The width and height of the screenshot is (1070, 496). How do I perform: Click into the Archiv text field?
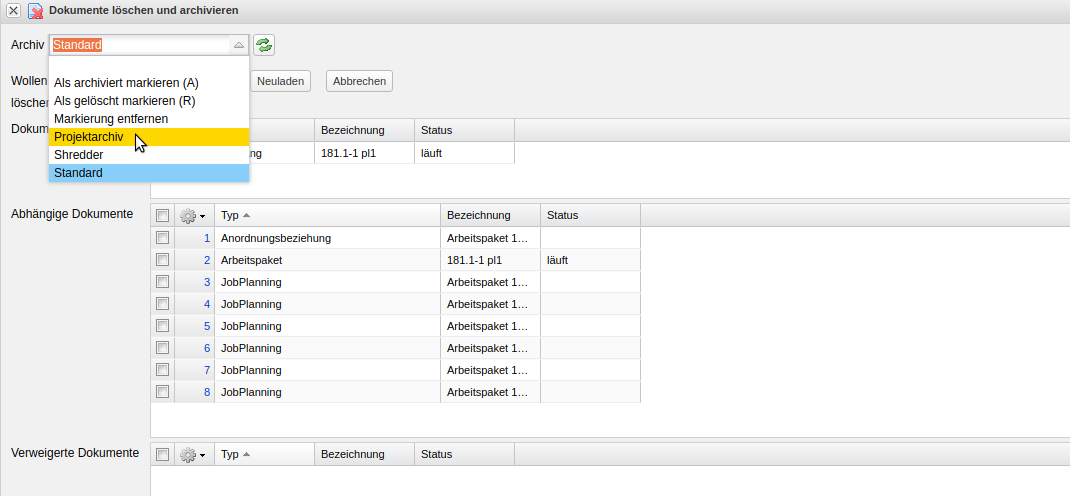click(x=140, y=45)
